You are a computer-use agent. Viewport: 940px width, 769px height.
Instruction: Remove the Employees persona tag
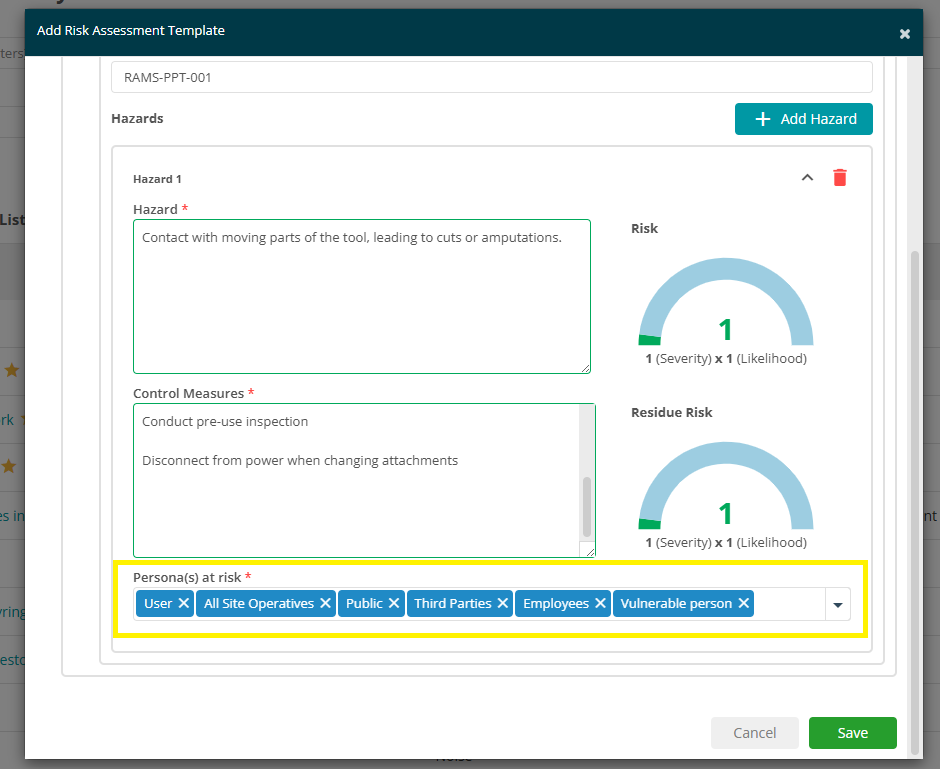click(600, 603)
